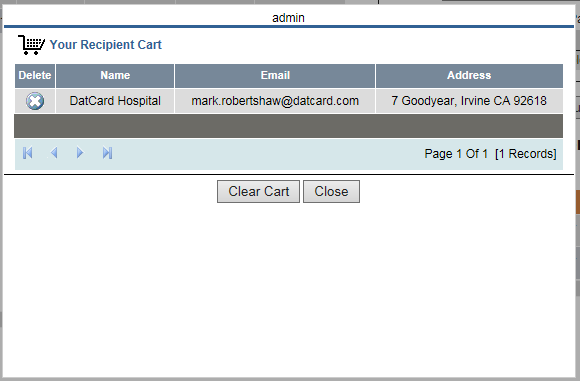This screenshot has height=381, width=580.
Task: Click the dark gray table footer bar
Action: [289, 126]
